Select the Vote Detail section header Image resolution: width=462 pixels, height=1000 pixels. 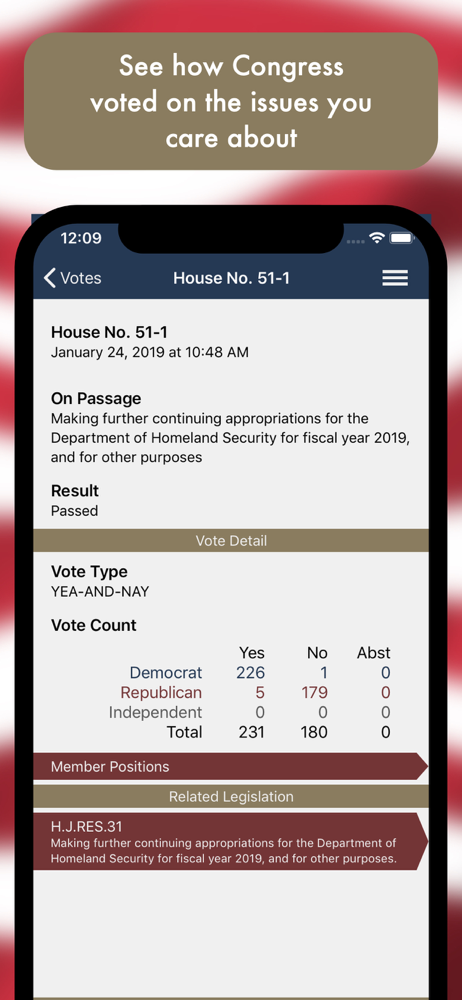[231, 541]
